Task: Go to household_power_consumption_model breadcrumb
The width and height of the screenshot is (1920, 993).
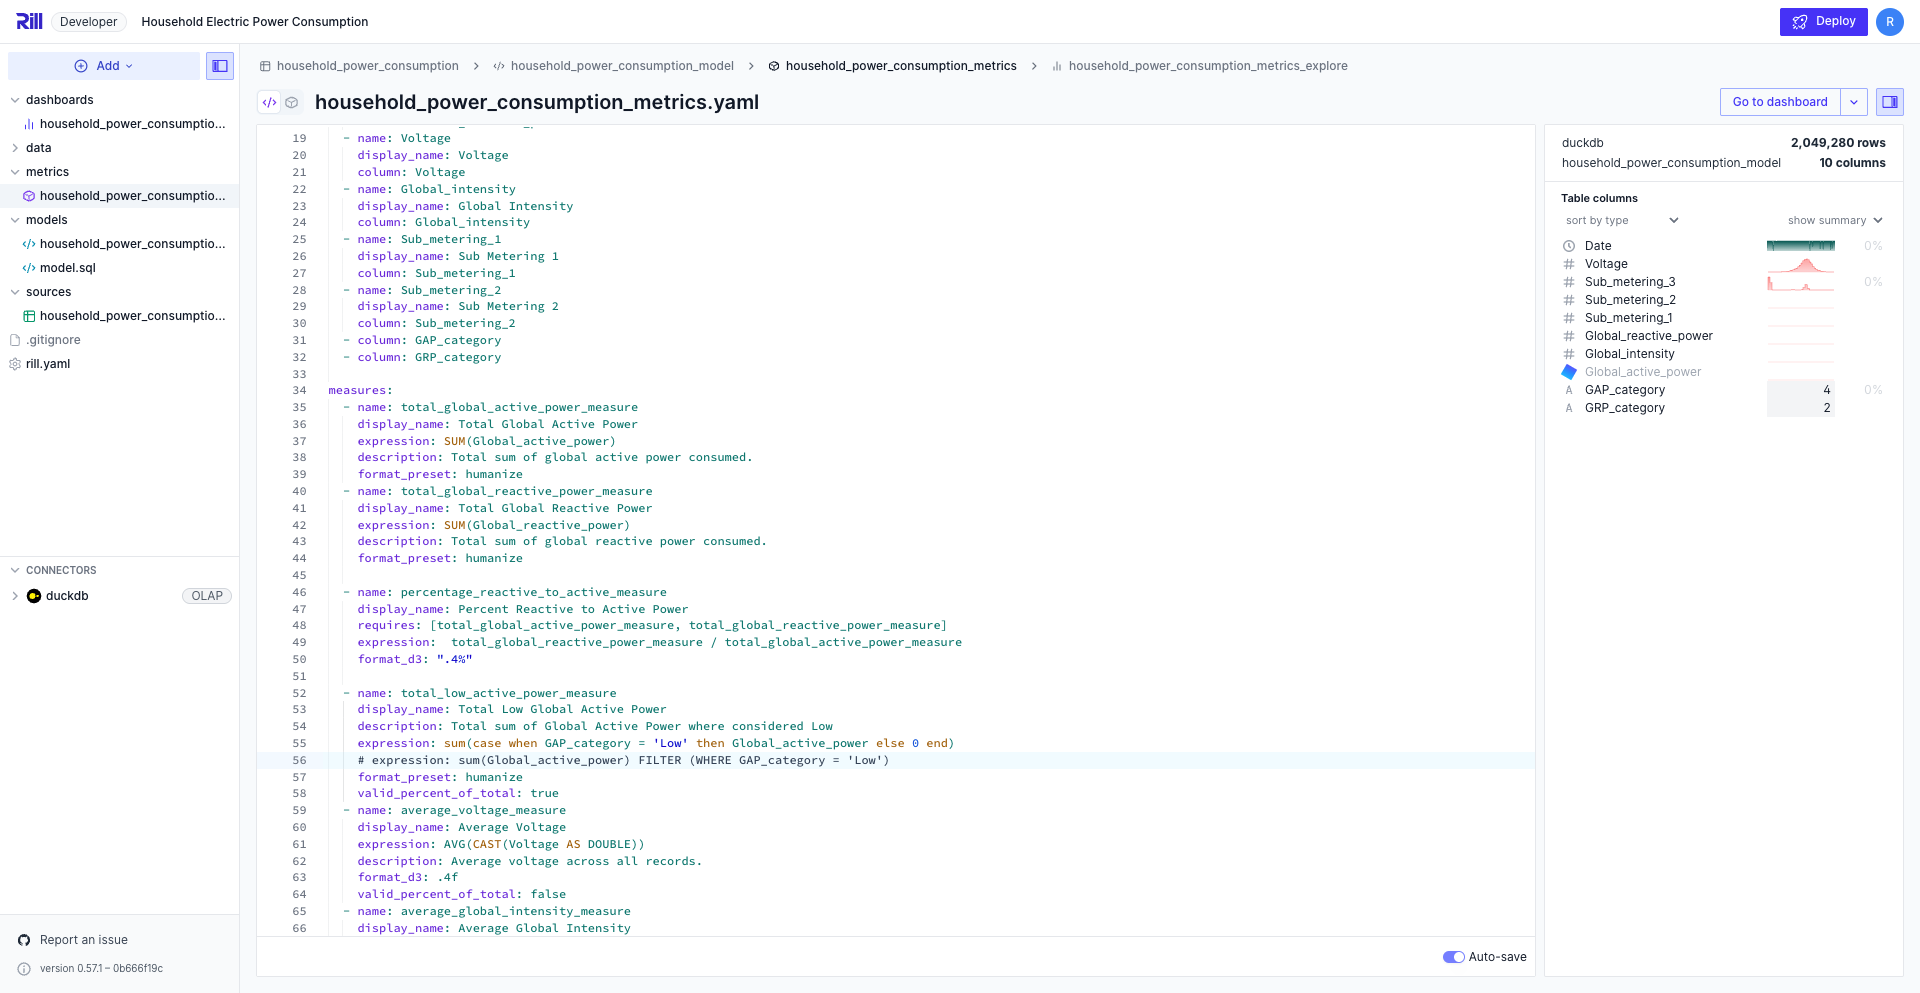Action: coord(621,66)
